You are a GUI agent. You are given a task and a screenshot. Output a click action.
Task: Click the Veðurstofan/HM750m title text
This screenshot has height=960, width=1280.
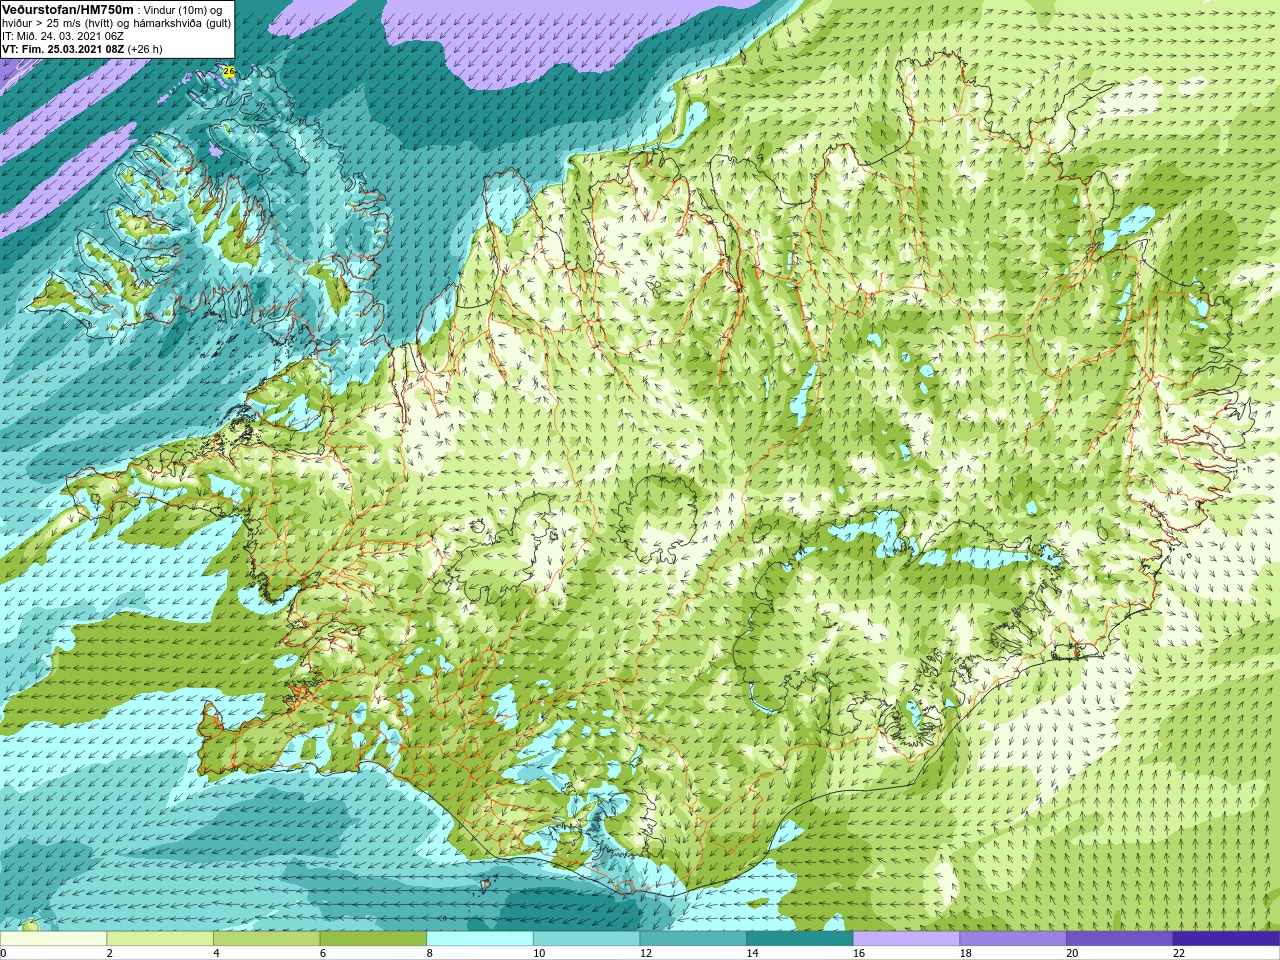click(x=68, y=9)
